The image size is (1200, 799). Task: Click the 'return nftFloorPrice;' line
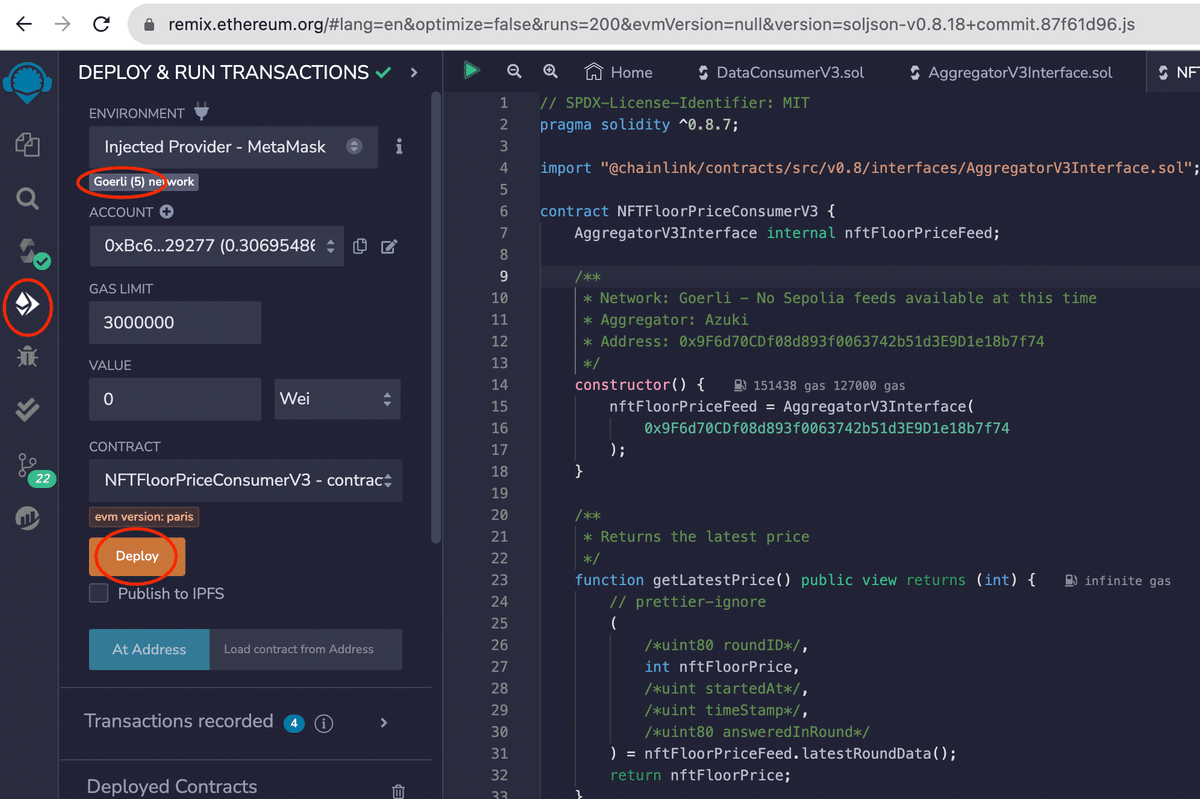coord(700,775)
